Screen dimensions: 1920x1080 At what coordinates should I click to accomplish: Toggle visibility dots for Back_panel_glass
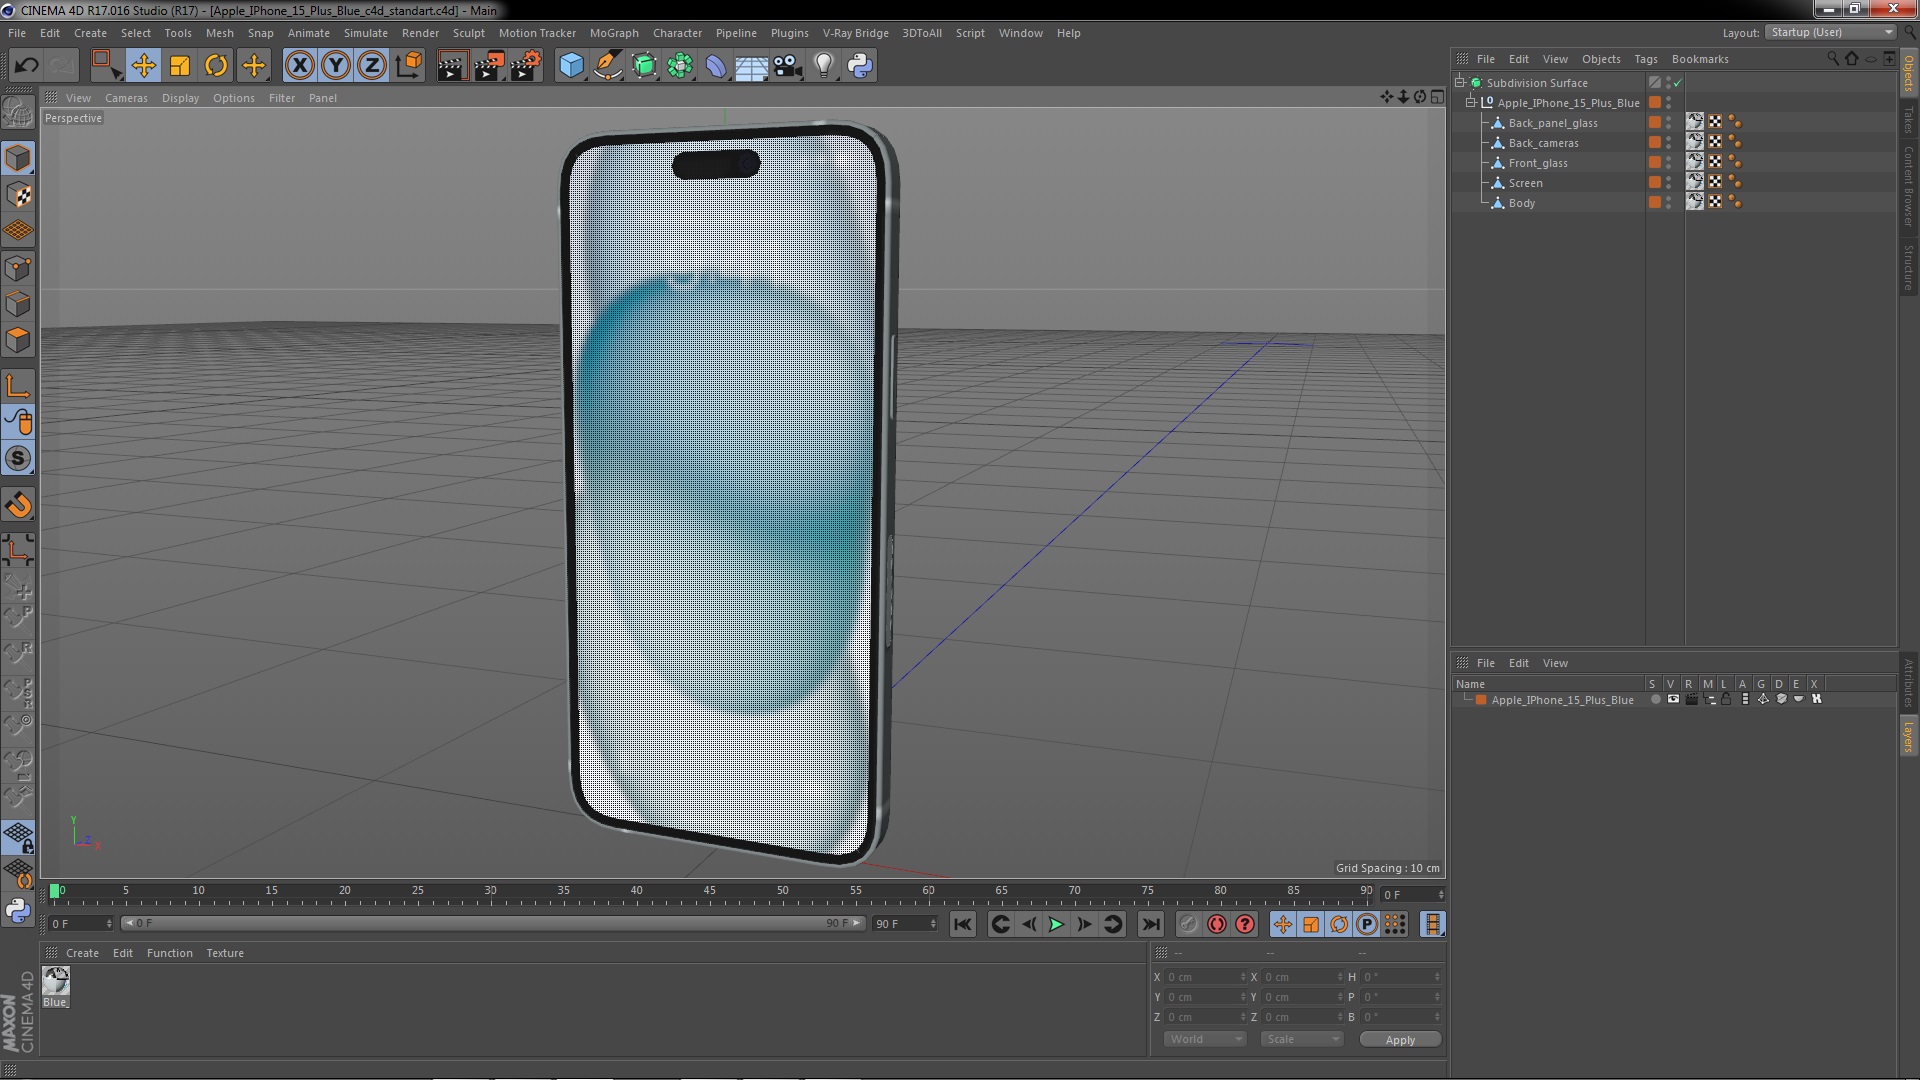pos(1668,123)
